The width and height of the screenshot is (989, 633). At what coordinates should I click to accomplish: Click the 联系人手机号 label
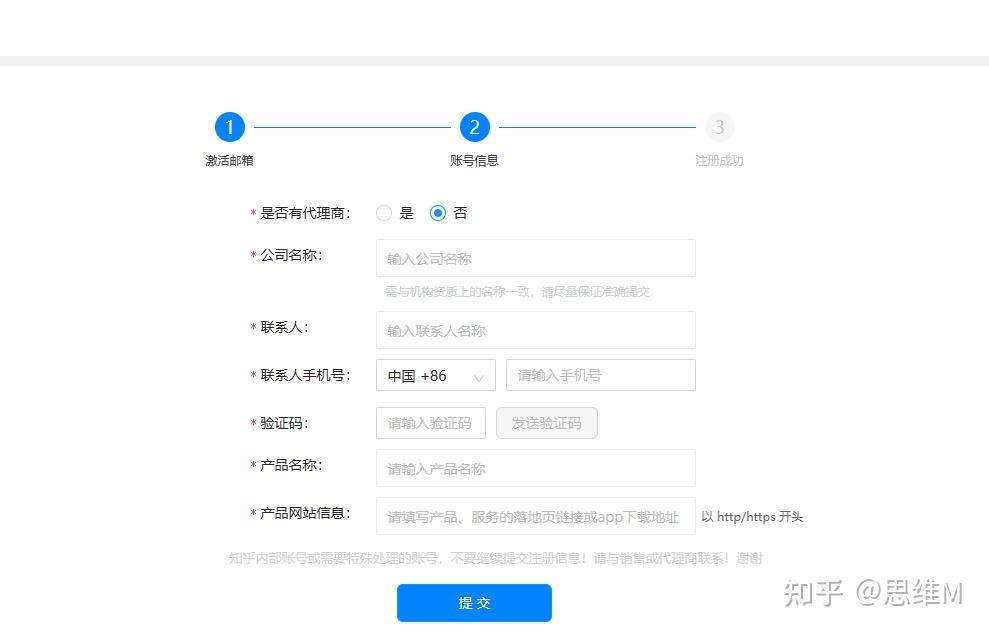coord(305,375)
